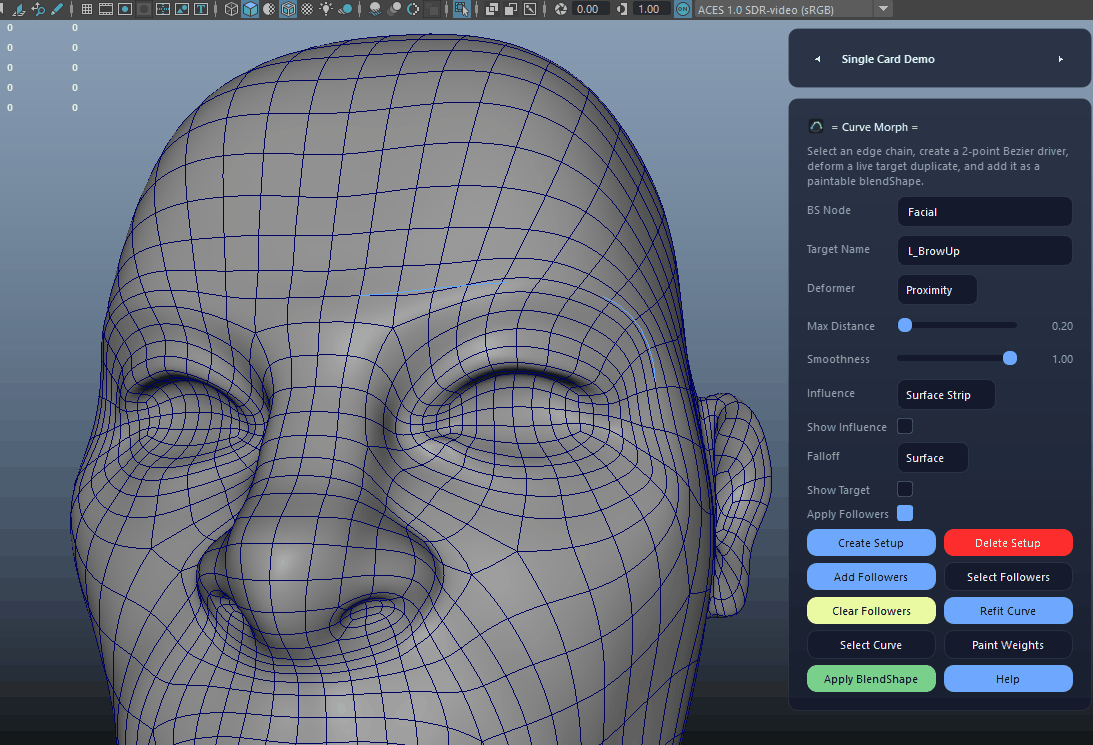The width and height of the screenshot is (1093, 745).
Task: Click the Select Followers button
Action: pyautogui.click(x=1008, y=577)
